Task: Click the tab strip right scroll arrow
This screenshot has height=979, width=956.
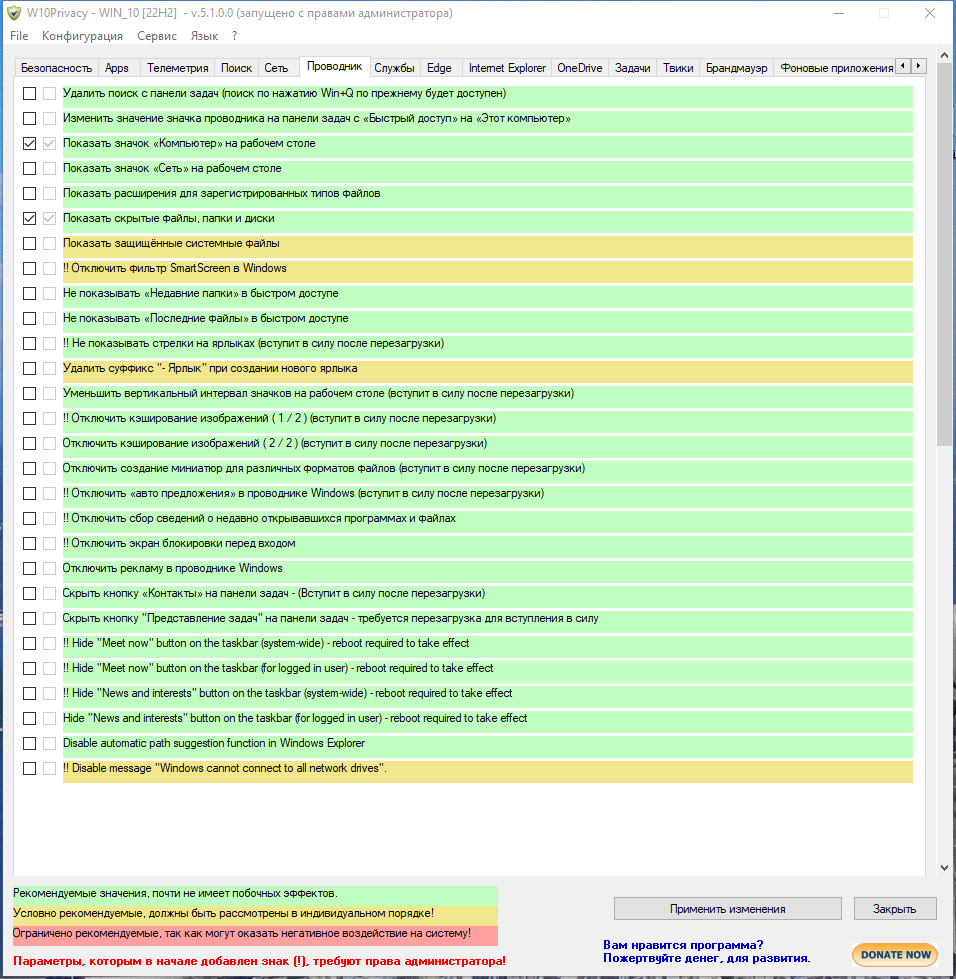Action: pyautogui.click(x=919, y=66)
